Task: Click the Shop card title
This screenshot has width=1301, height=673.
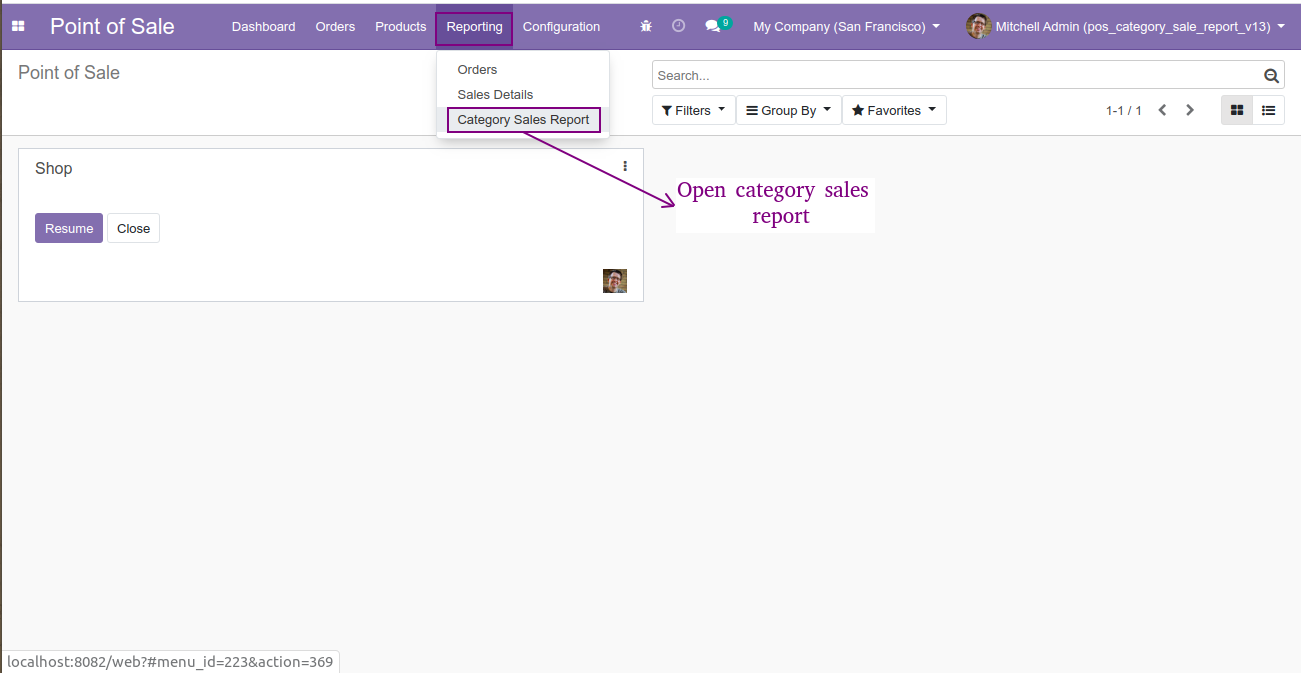Action: [x=54, y=168]
